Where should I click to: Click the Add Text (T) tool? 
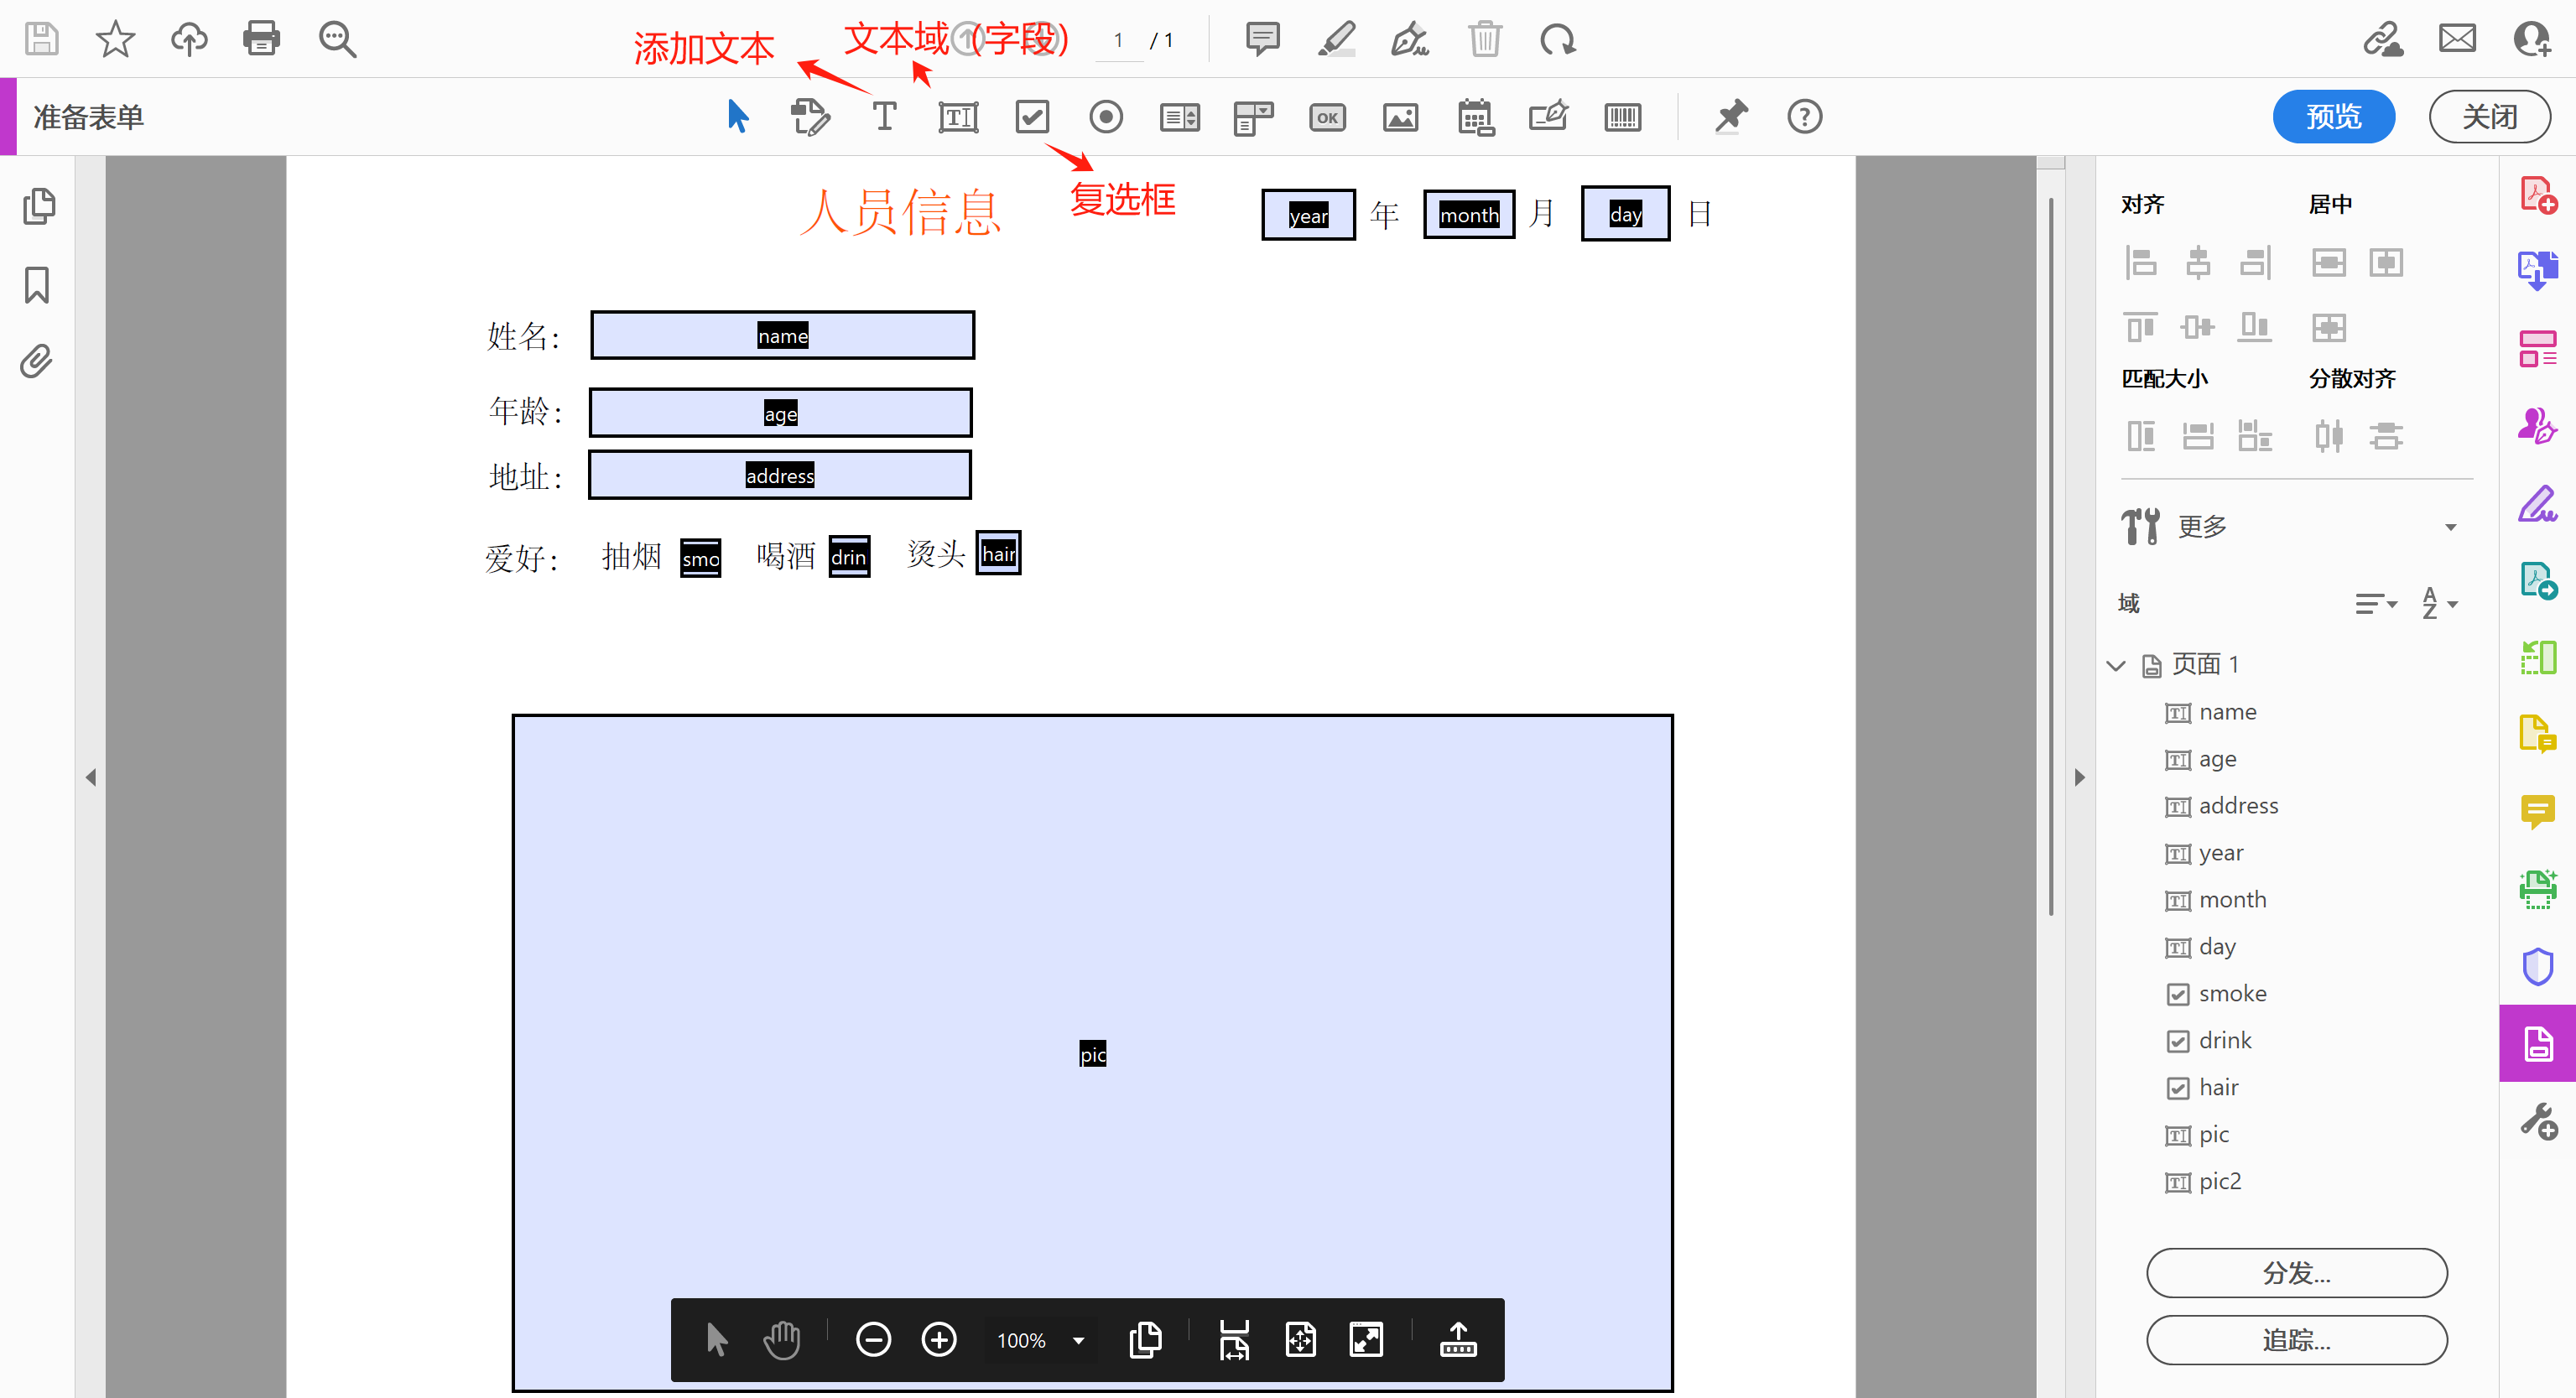[x=884, y=117]
